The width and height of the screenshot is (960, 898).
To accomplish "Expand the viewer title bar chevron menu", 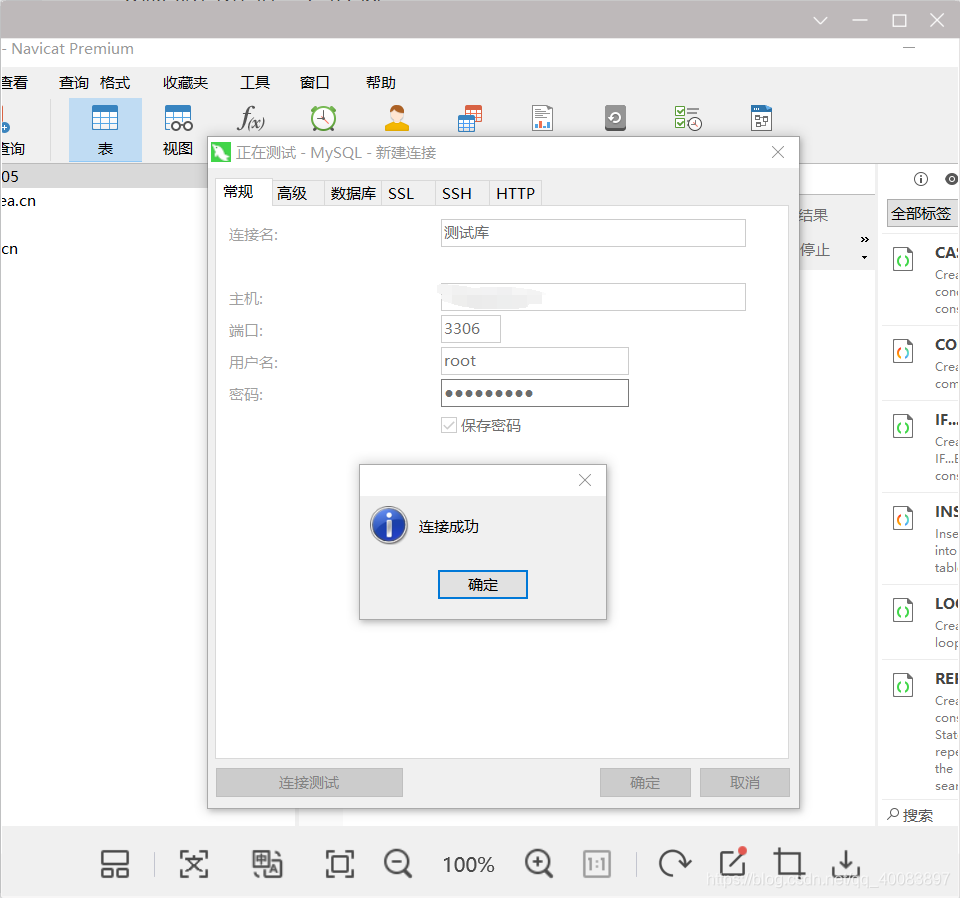I will coord(820,21).
